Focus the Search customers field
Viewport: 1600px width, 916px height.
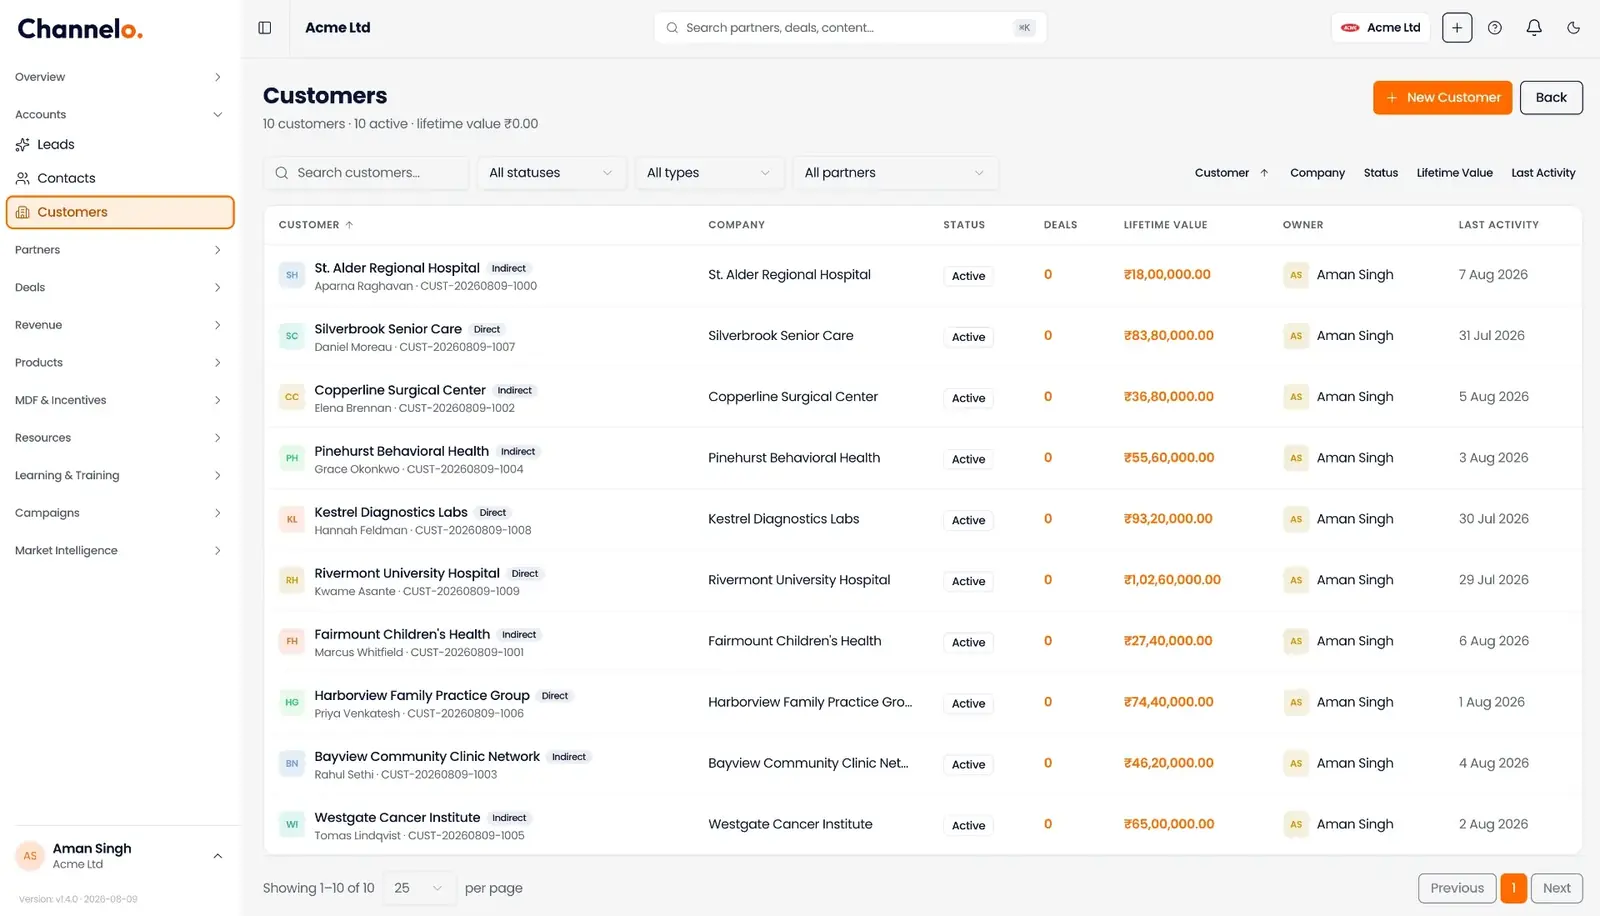tap(366, 173)
